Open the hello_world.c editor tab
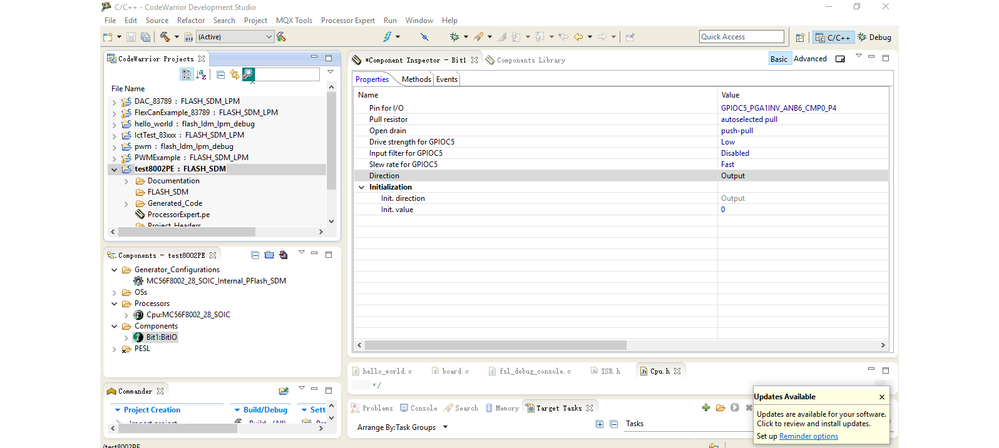 382,371
